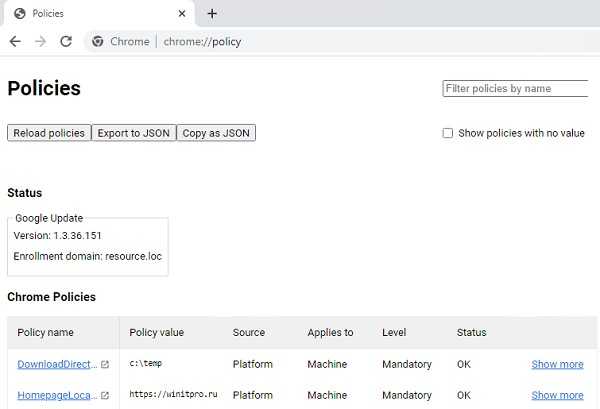Click Mandatory in the DownloadDirect row
Screen dimensions: 600x409
(x=407, y=364)
